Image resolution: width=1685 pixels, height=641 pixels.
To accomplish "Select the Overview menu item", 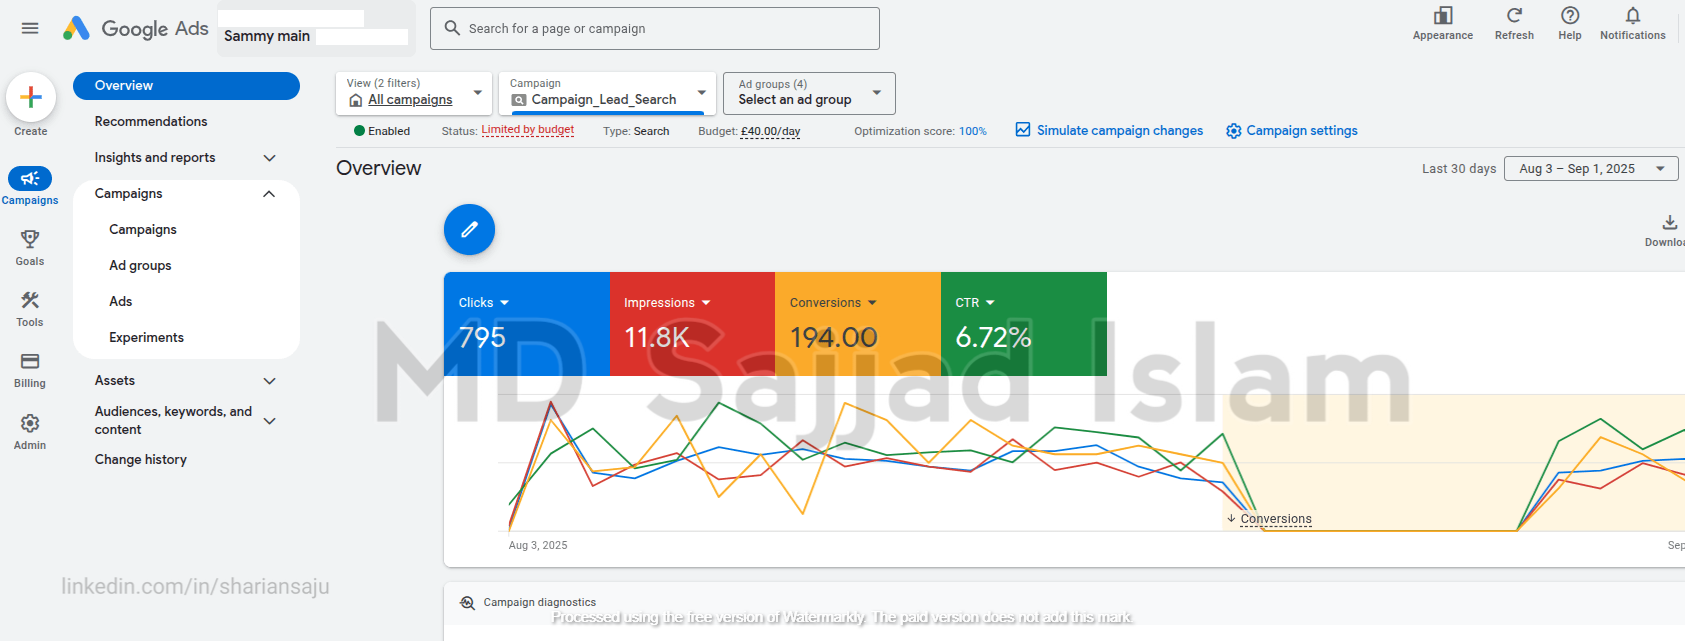I will click(x=186, y=86).
